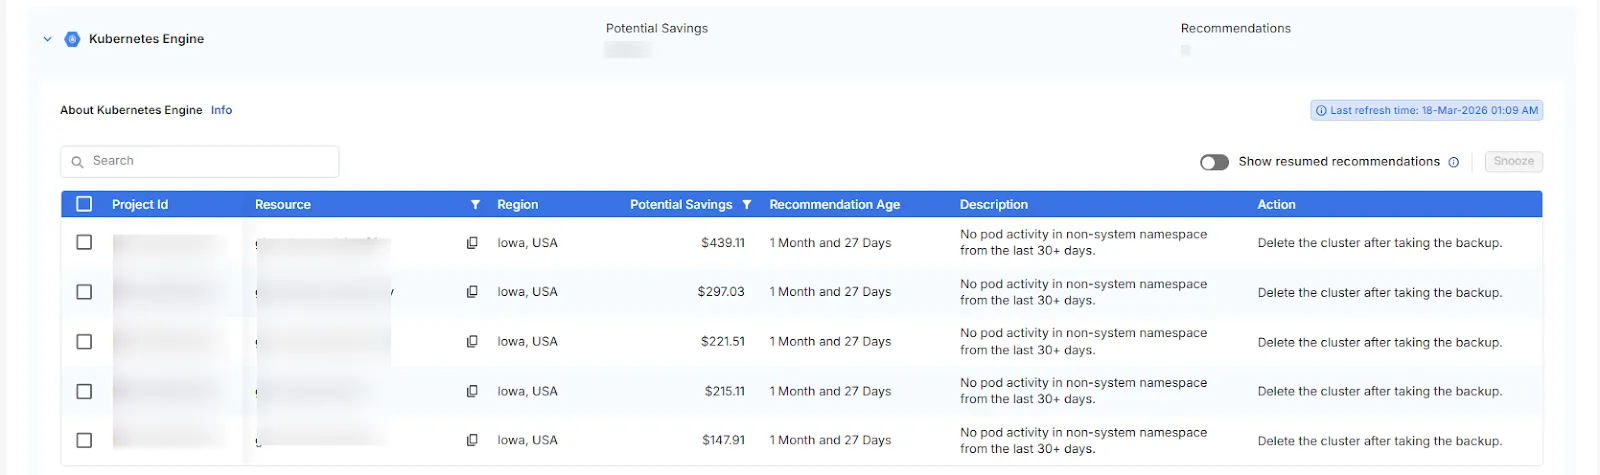Image resolution: width=1600 pixels, height=475 pixels.
Task: Focus the Search input field
Action: point(200,161)
